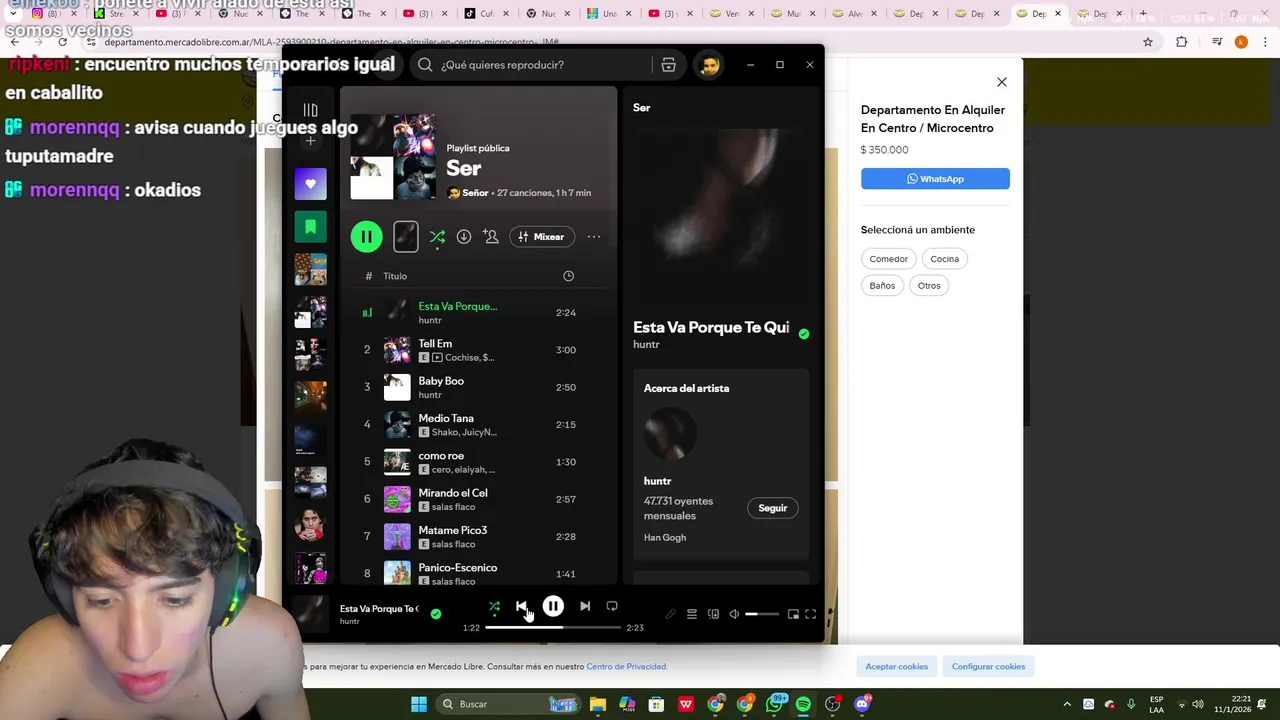Open the Spotify icon in the taskbar
1280x720 pixels.
click(x=803, y=704)
